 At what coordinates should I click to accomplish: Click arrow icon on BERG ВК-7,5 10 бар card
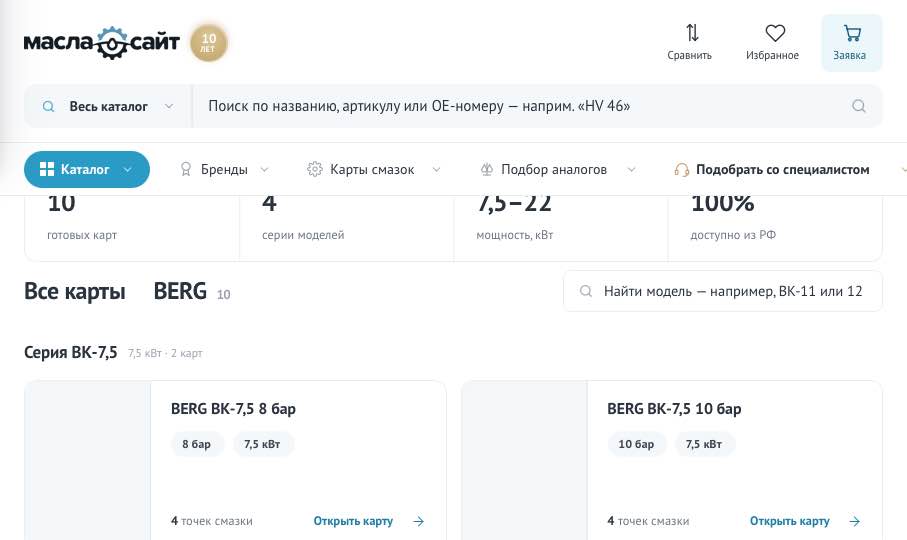(854, 521)
